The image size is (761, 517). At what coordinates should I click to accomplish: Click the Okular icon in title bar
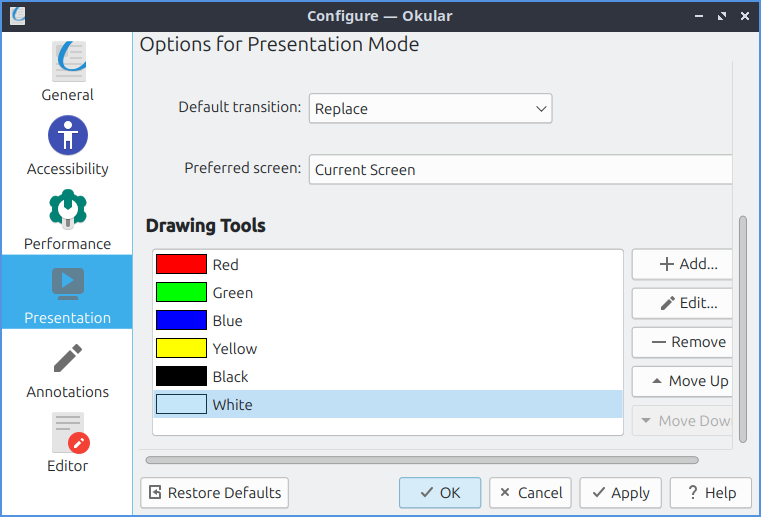(17, 16)
